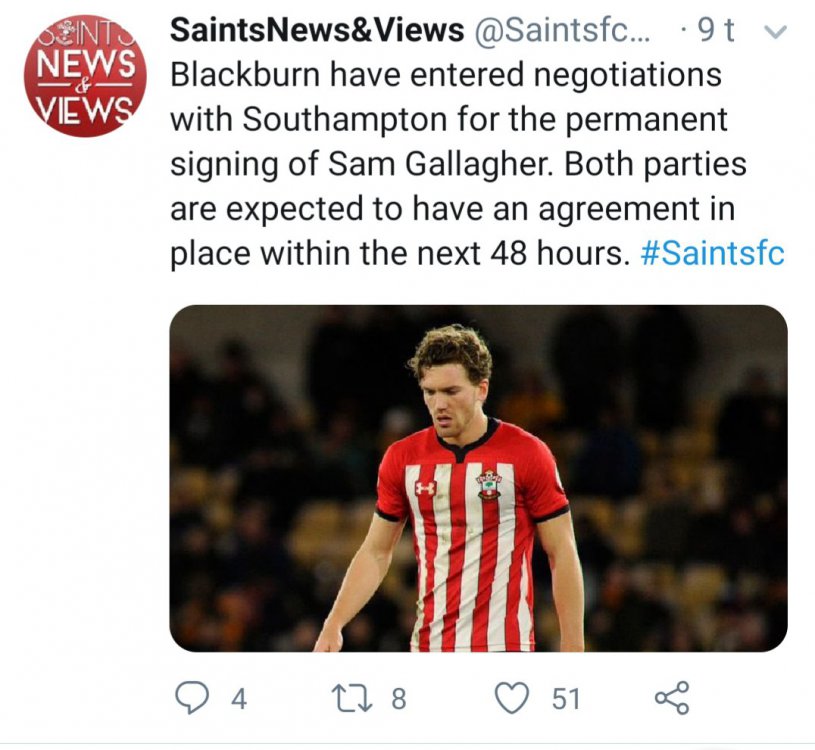
Task: Click the tweet timestamp '9 t'
Action: [x=715, y=31]
